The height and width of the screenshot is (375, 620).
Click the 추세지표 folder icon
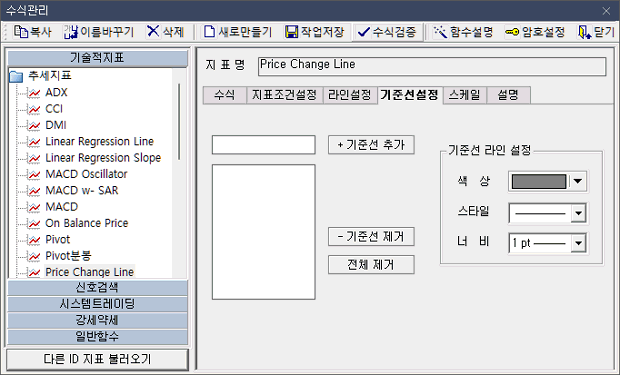tap(16, 76)
